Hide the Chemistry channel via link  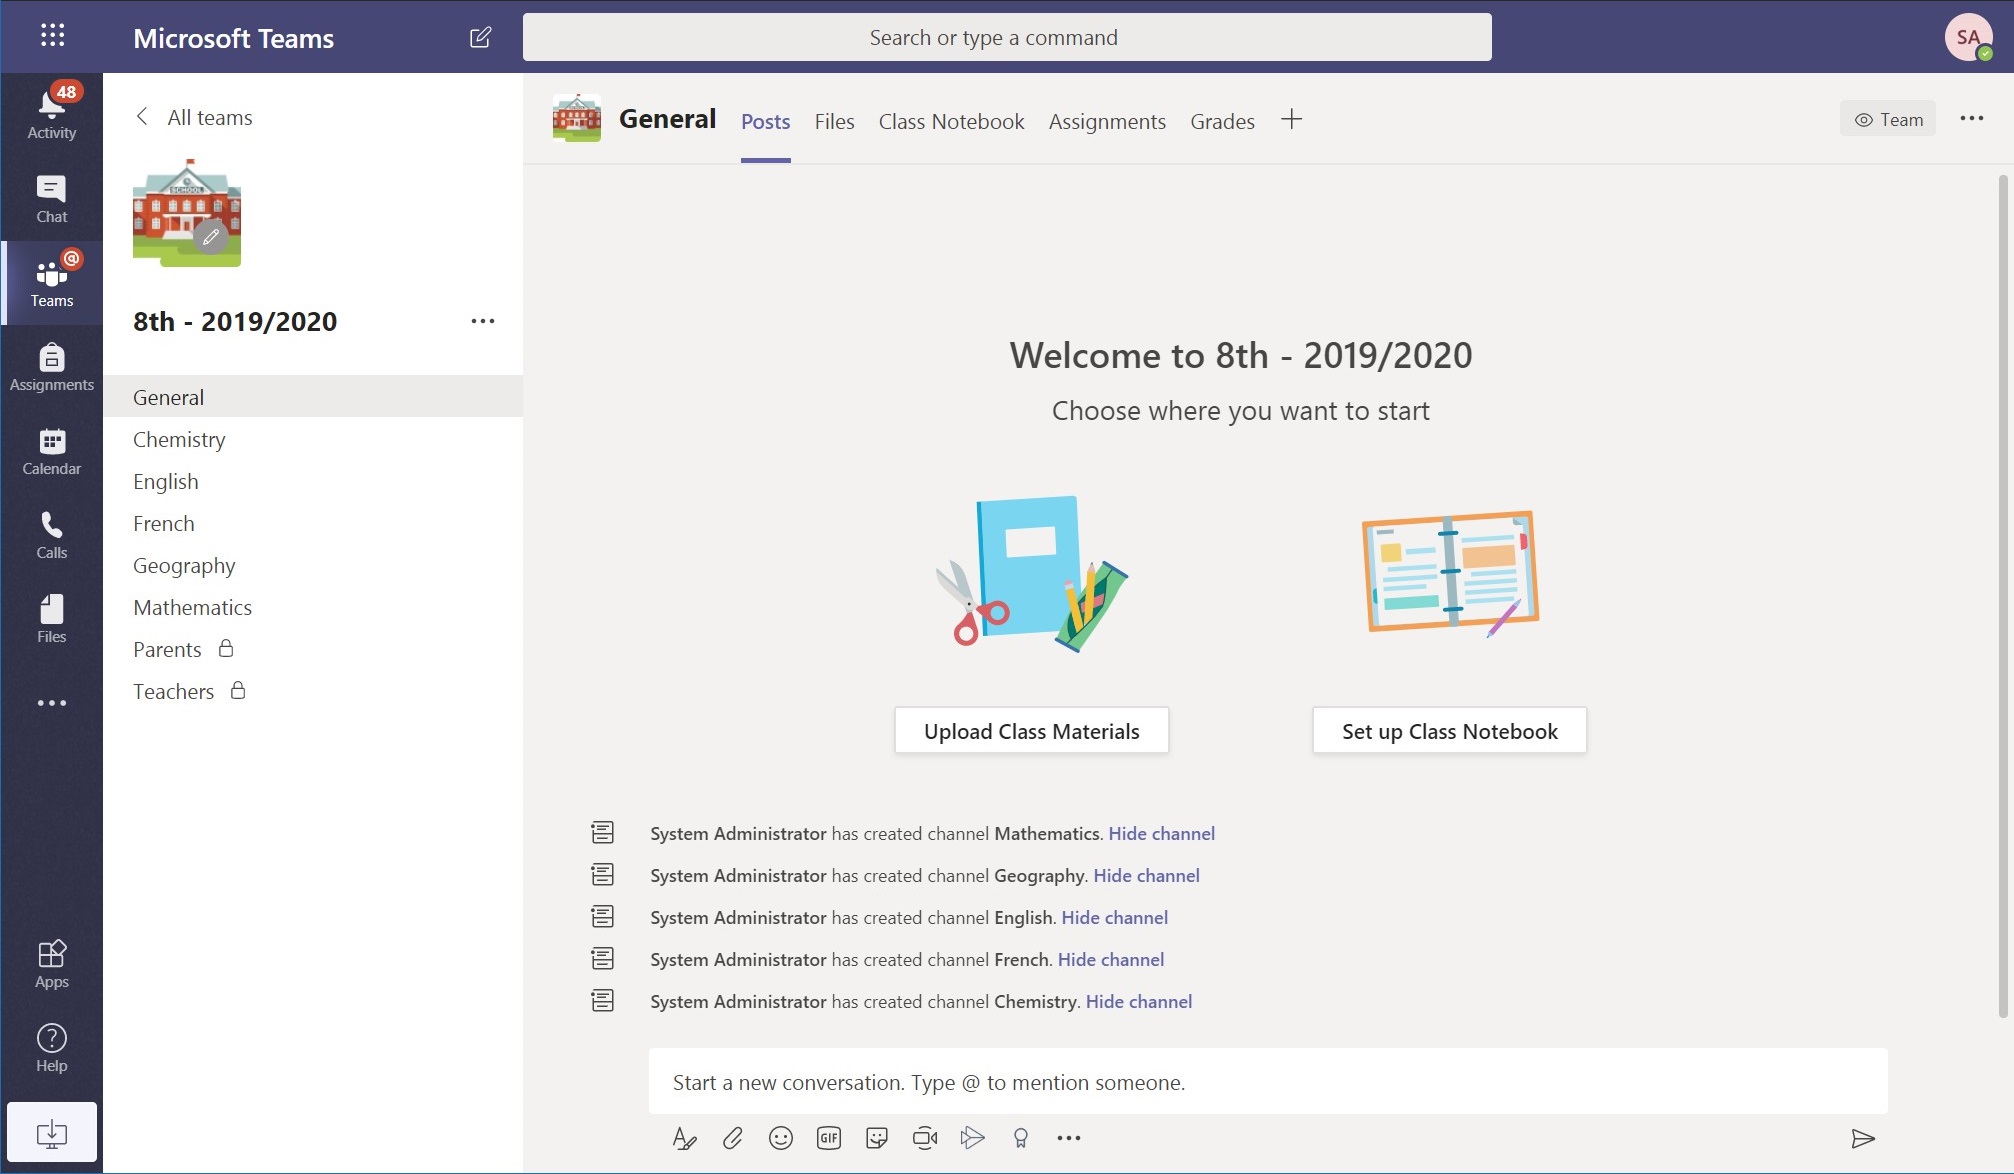coord(1138,1001)
